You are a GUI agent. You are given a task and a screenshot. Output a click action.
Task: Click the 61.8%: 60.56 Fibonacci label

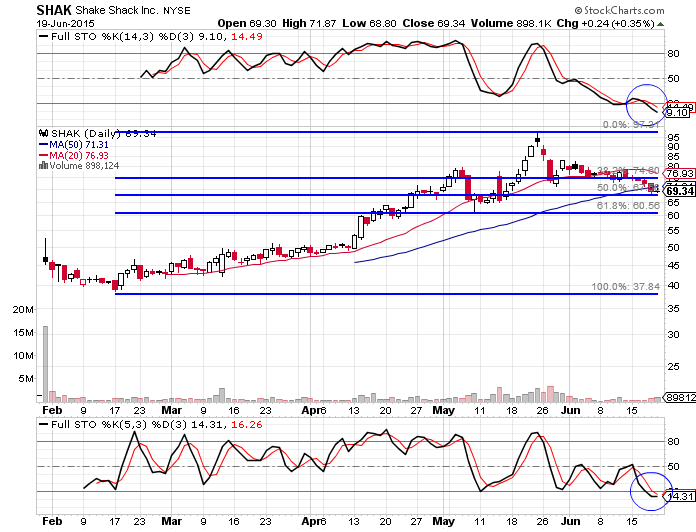(628, 206)
